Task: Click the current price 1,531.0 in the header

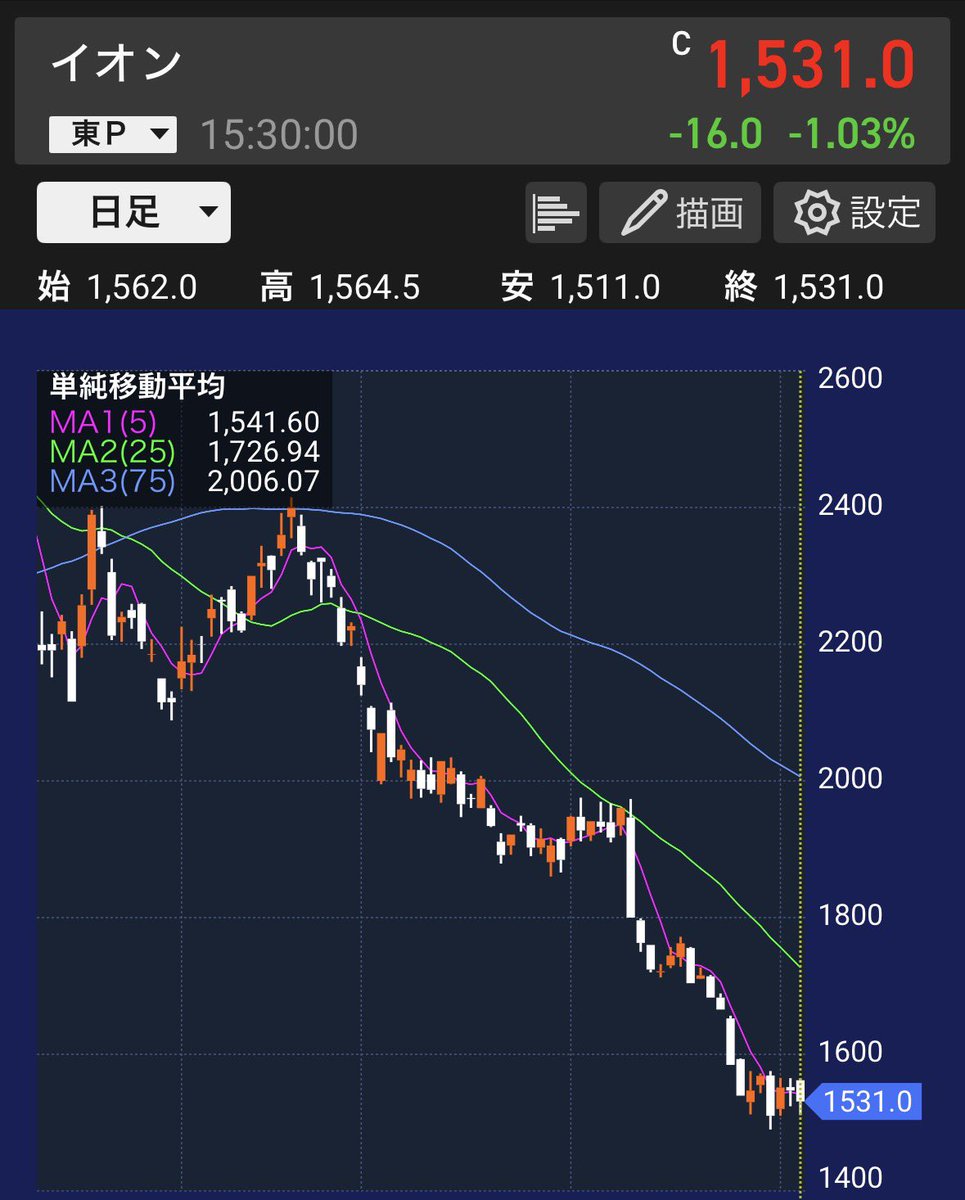Action: (811, 65)
